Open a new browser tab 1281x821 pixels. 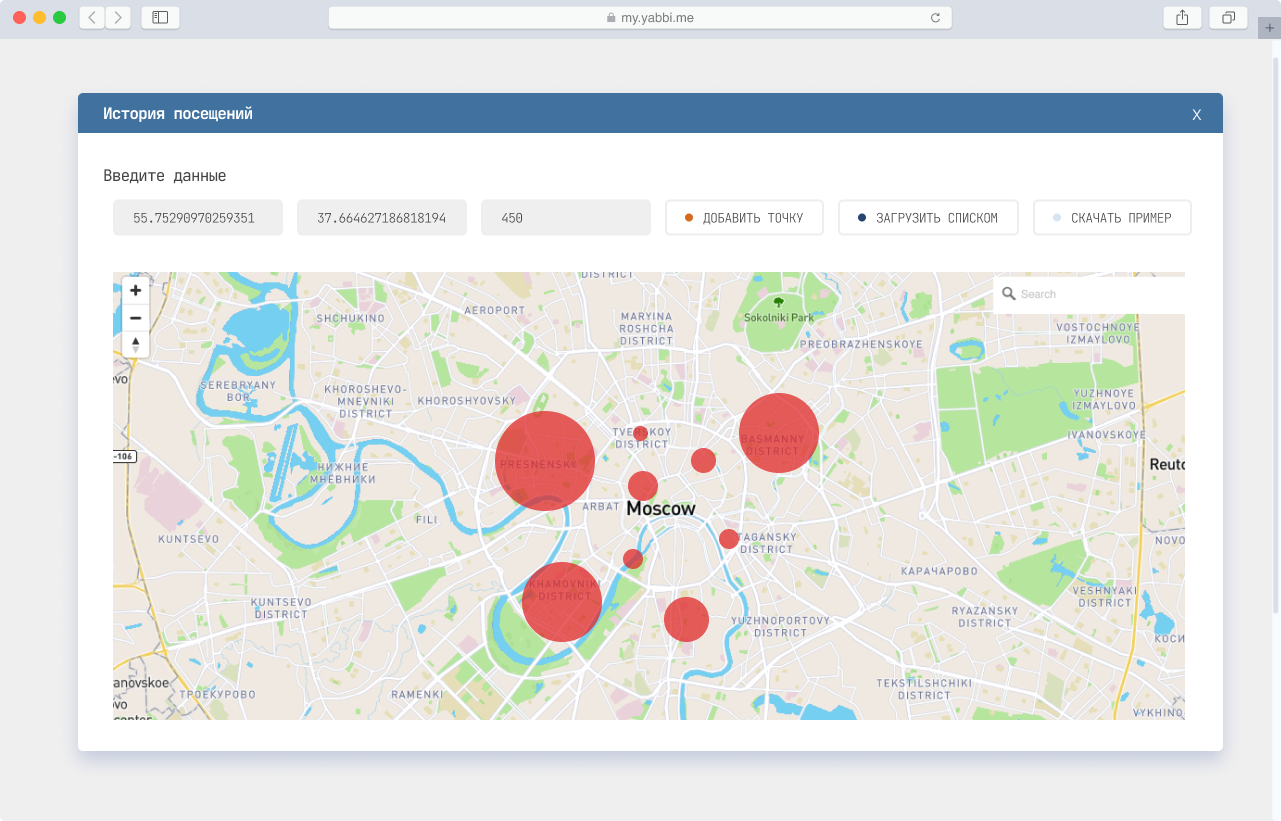1270,29
